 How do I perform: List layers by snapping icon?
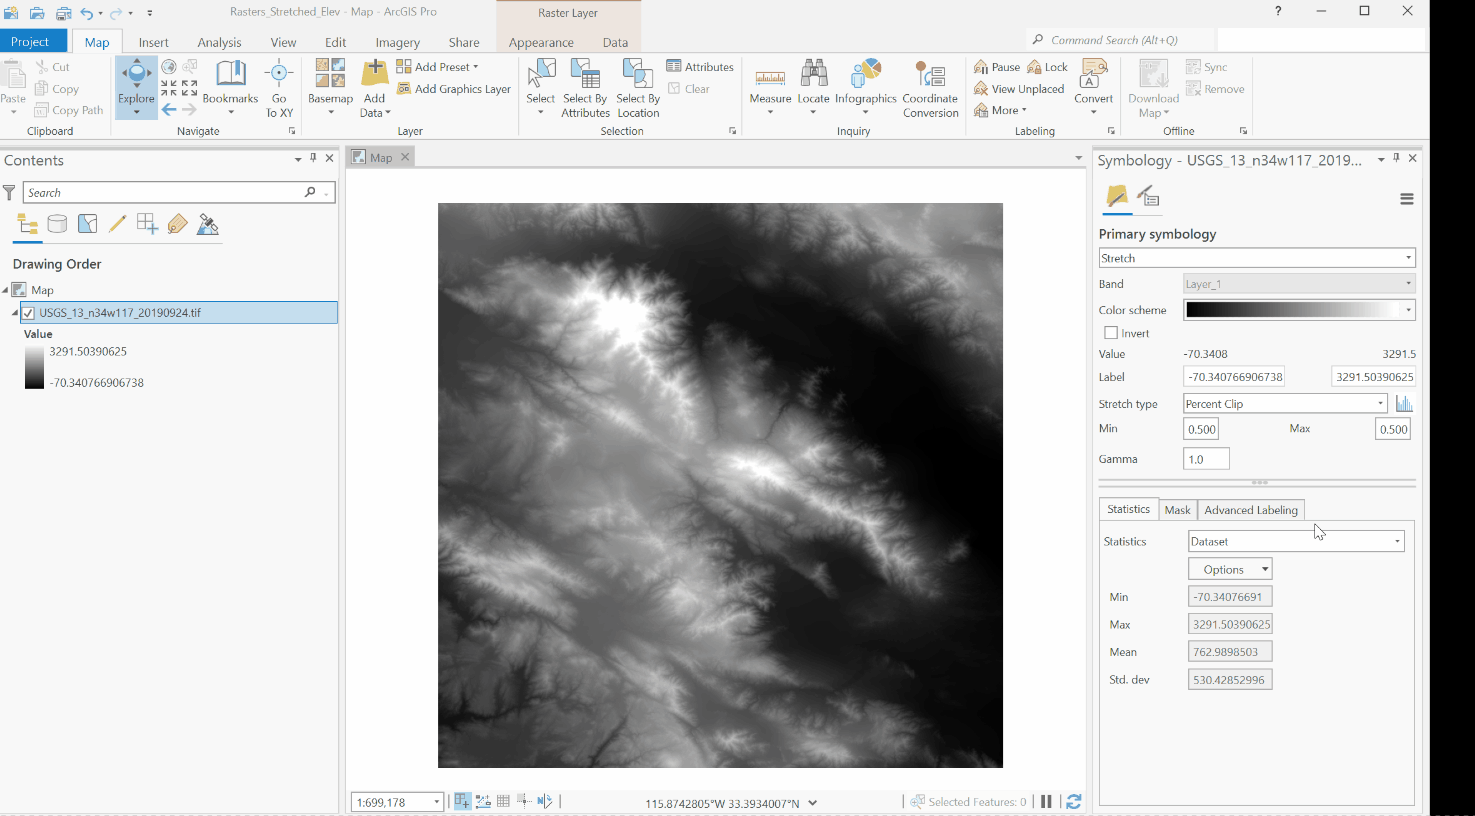147,224
